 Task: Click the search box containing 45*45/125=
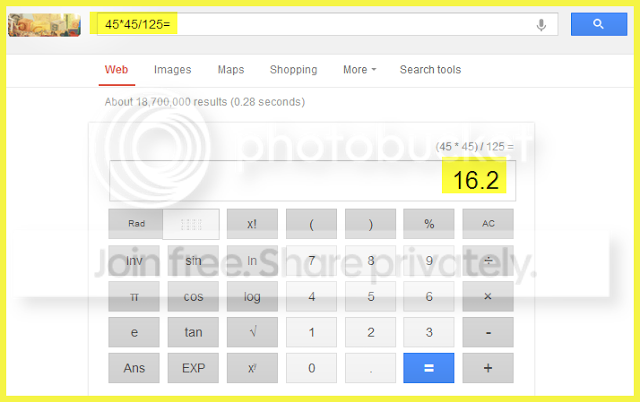(327, 24)
